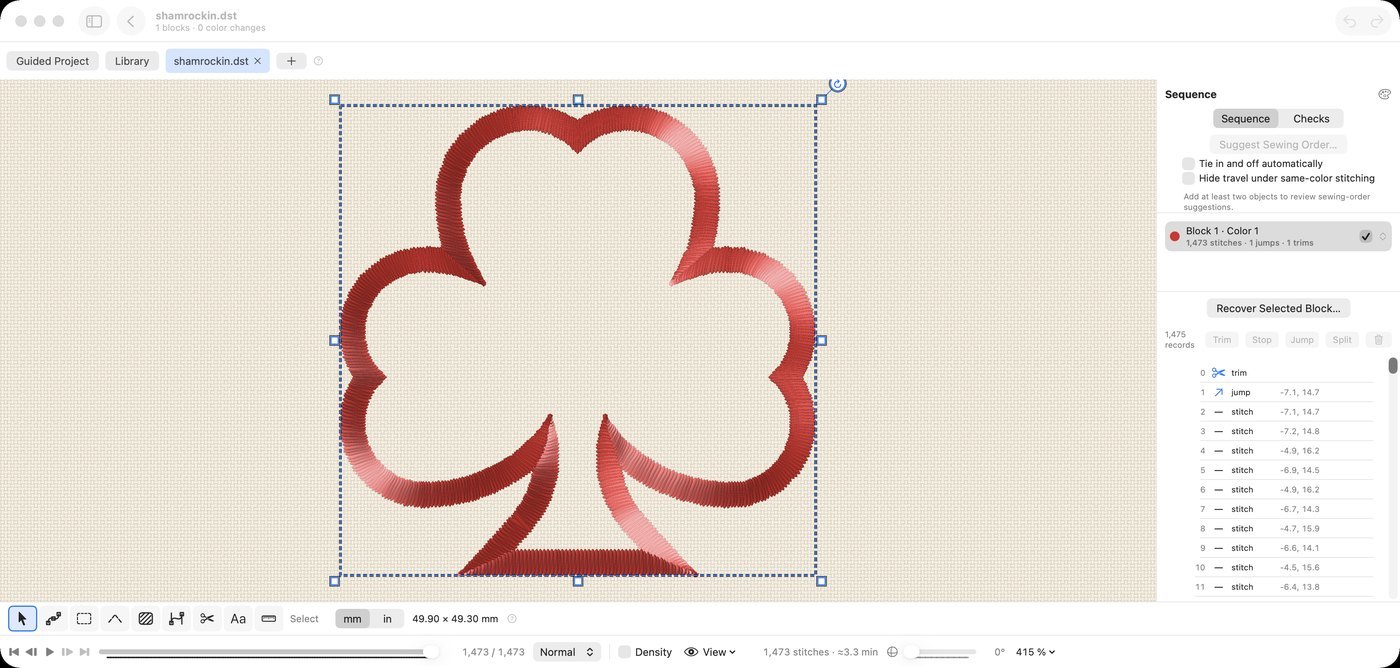Select record 1 jump row
The image size is (1400, 668).
point(1285,392)
